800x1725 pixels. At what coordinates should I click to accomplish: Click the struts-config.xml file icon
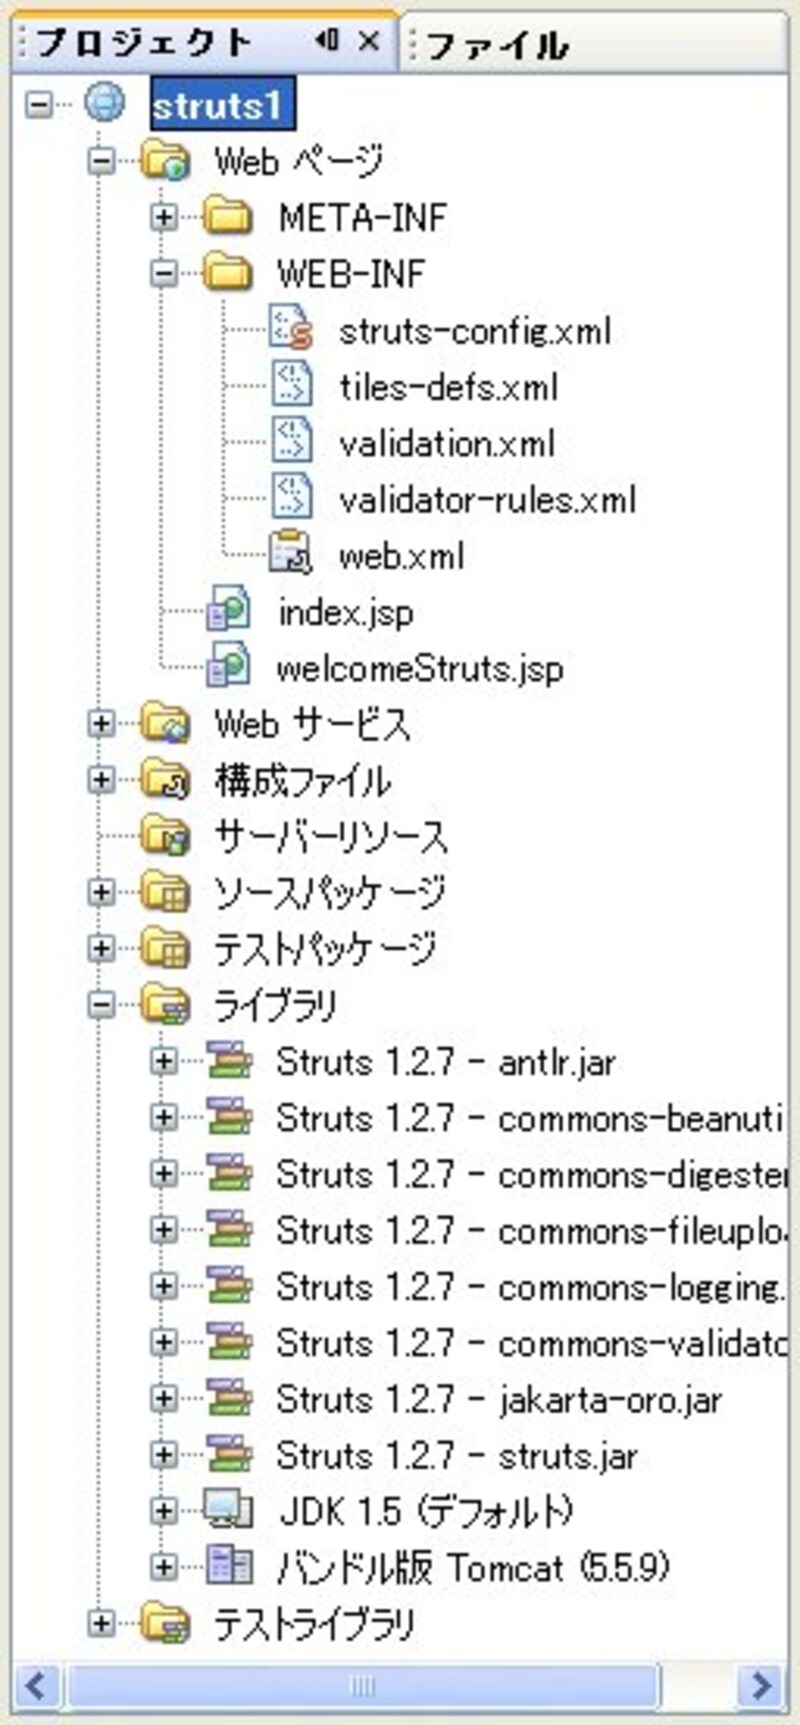pos(291,329)
